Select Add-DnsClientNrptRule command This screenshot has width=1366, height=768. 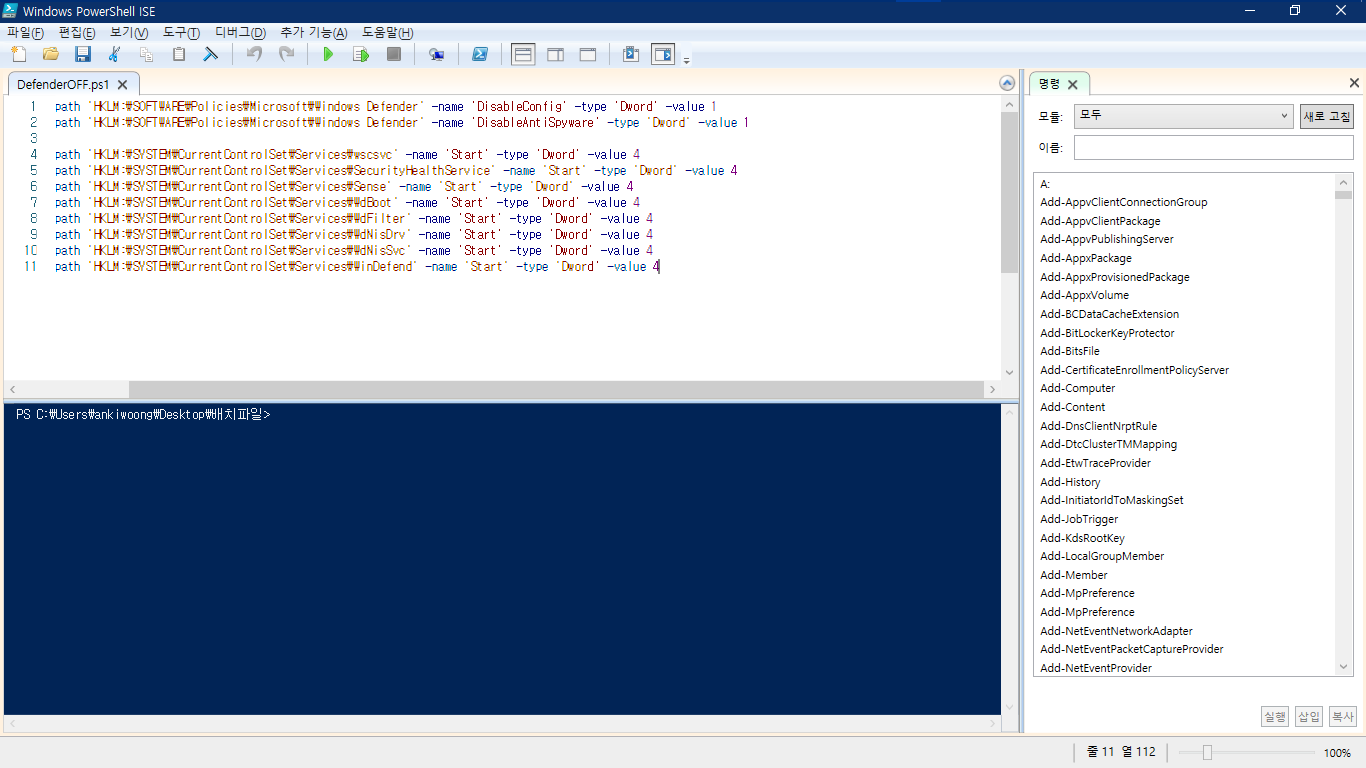(1098, 426)
